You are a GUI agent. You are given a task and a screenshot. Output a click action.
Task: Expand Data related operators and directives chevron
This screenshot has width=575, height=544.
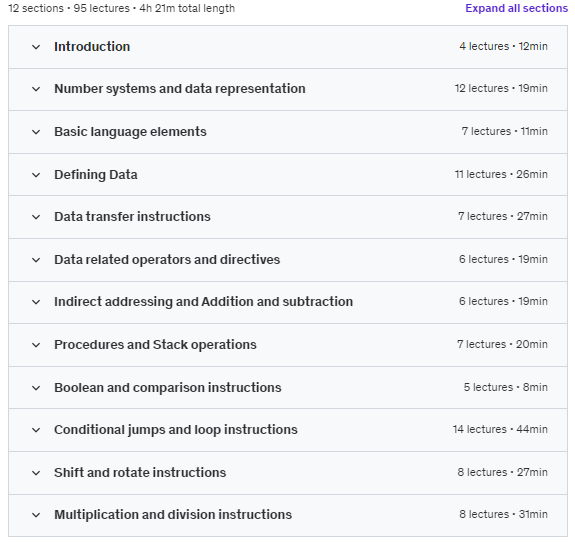coord(36,260)
